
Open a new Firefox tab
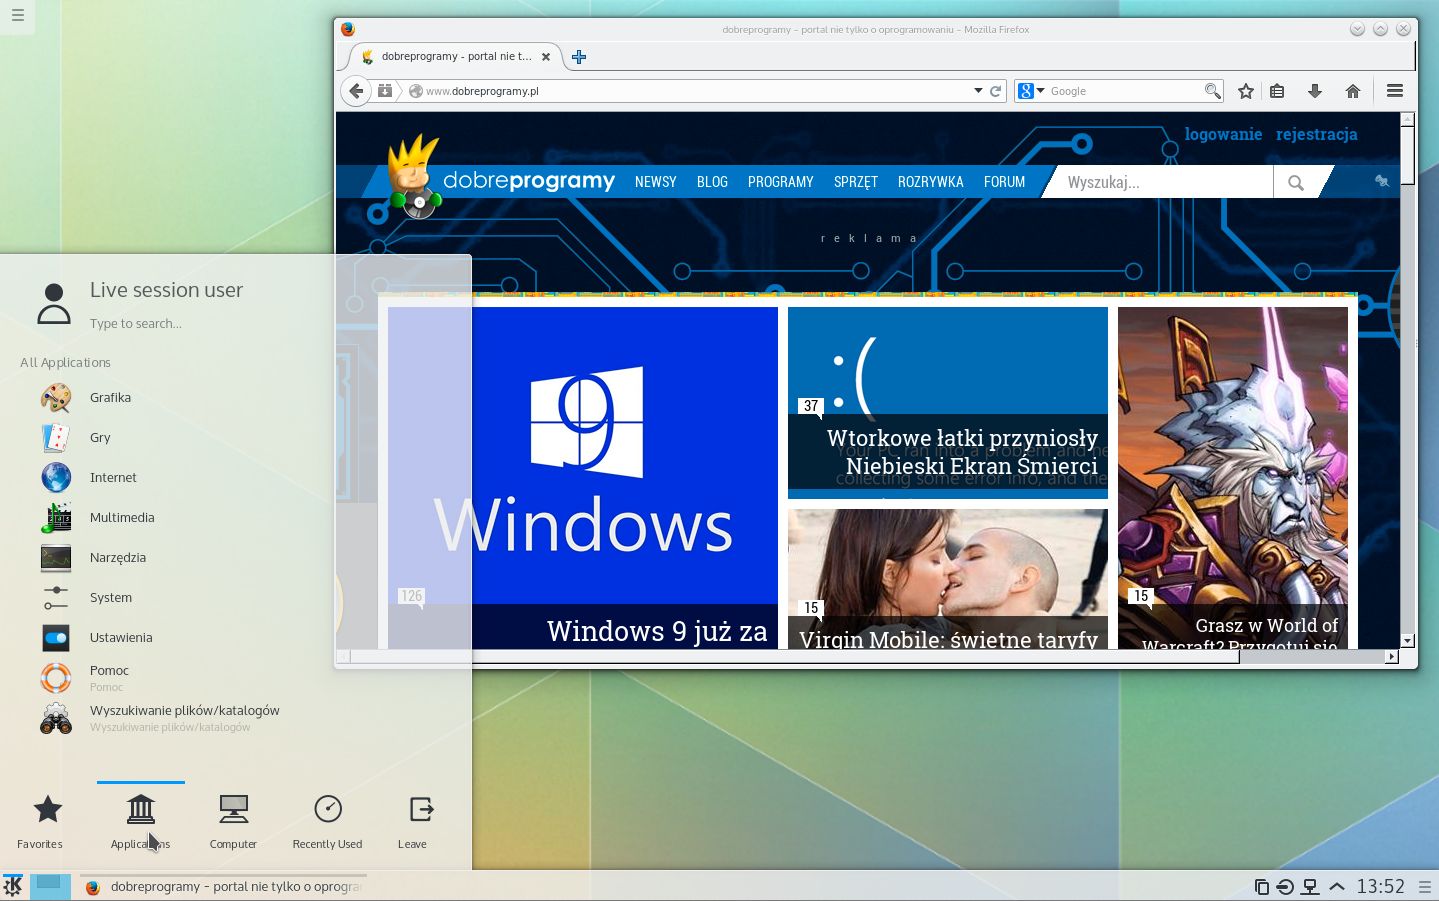pos(579,57)
